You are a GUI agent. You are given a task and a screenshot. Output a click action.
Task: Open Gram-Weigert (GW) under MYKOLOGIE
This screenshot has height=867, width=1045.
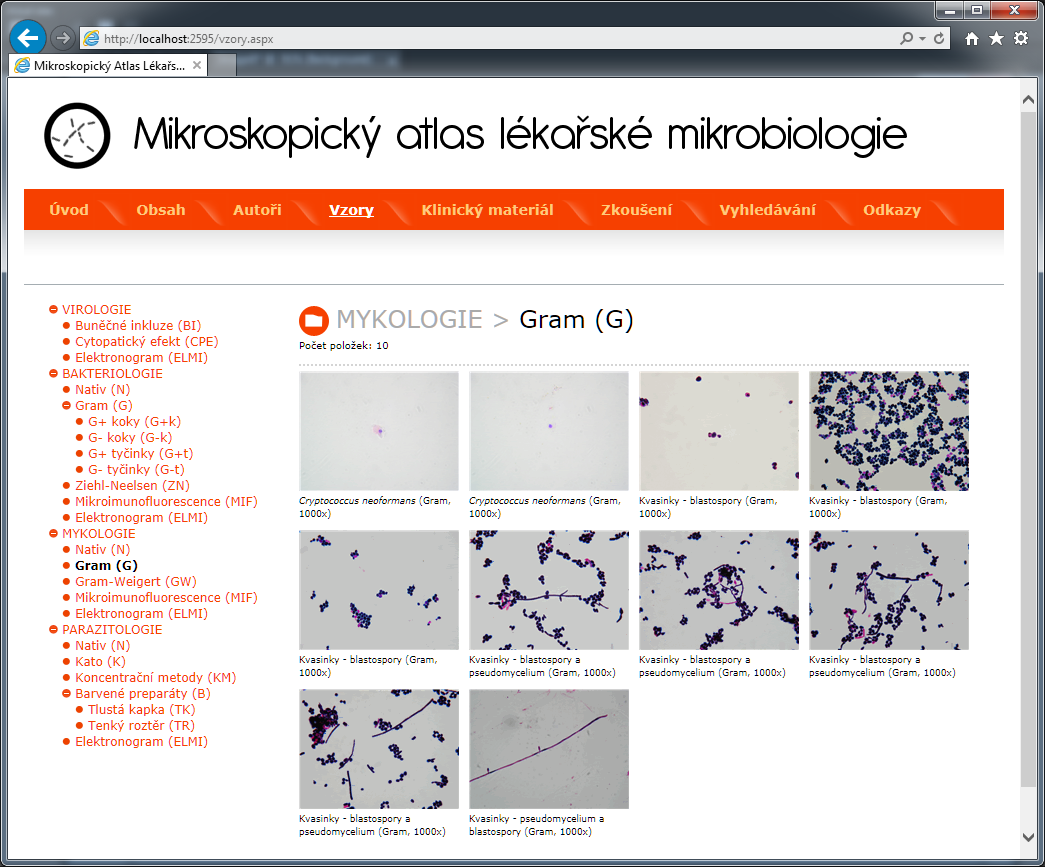[x=135, y=582]
